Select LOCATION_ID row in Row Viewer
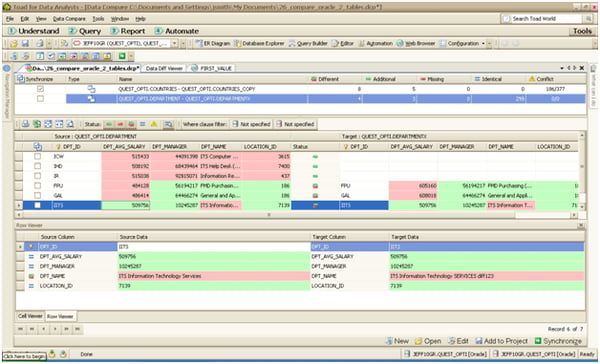The height and width of the screenshot is (364, 600). 300,286
